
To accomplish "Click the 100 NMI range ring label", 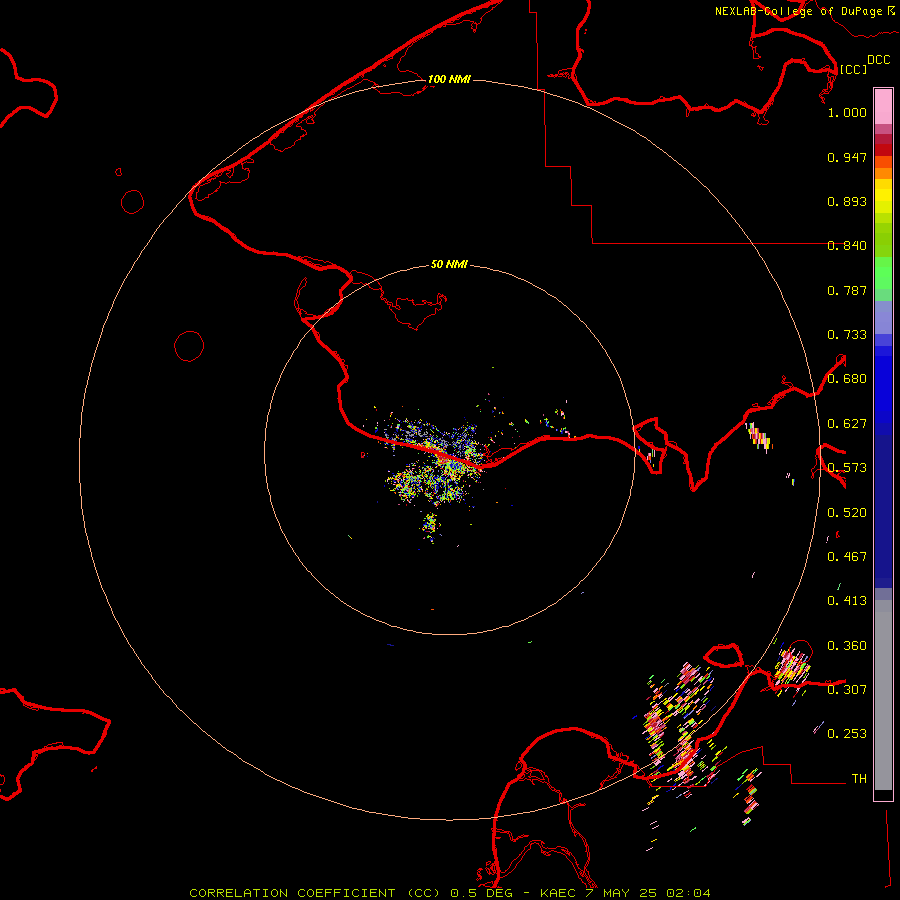I will pyautogui.click(x=449, y=79).
